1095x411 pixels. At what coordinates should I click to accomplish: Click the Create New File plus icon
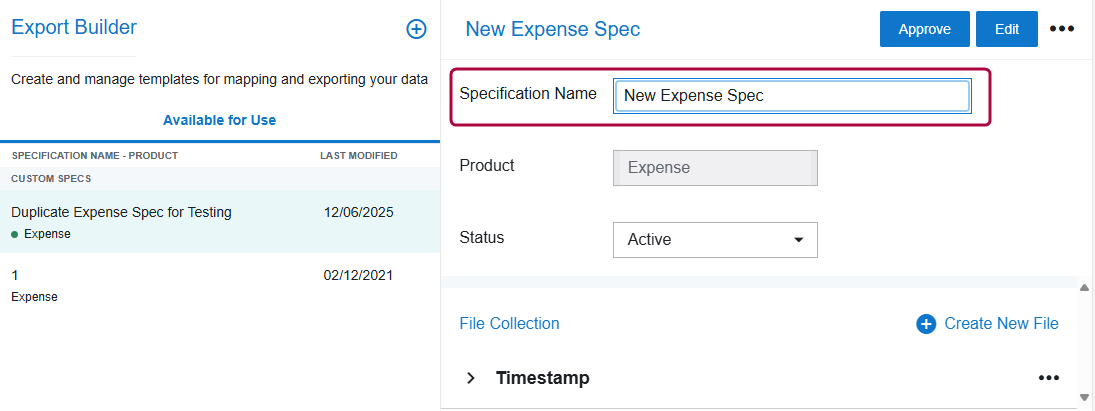click(926, 324)
